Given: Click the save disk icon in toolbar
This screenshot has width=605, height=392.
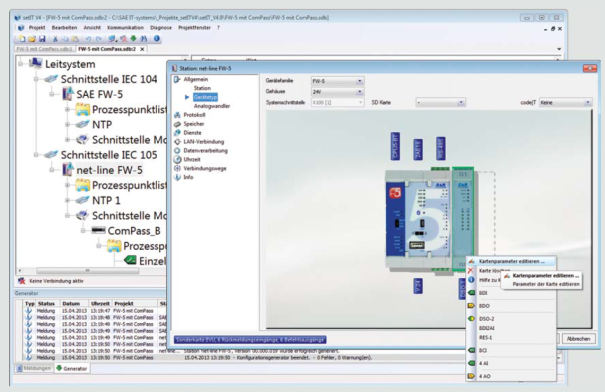Looking at the screenshot, I should pyautogui.click(x=42, y=39).
